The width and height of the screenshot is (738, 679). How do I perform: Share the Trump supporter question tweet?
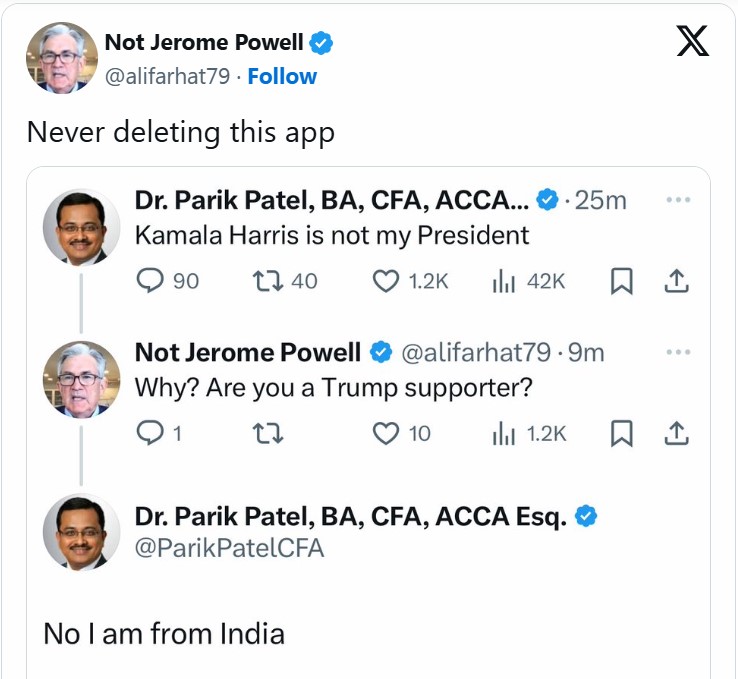676,433
